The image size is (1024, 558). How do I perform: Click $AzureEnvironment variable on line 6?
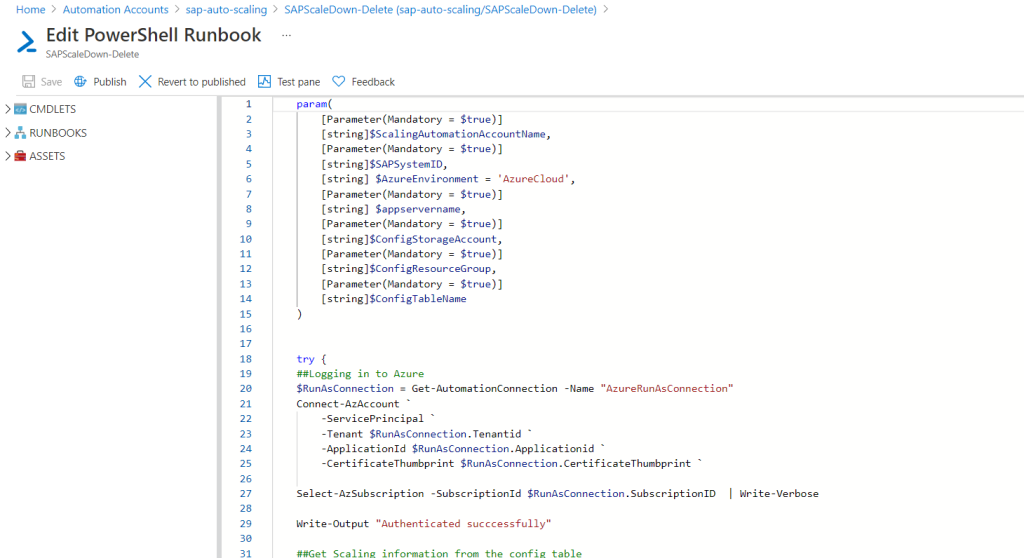tap(427, 179)
